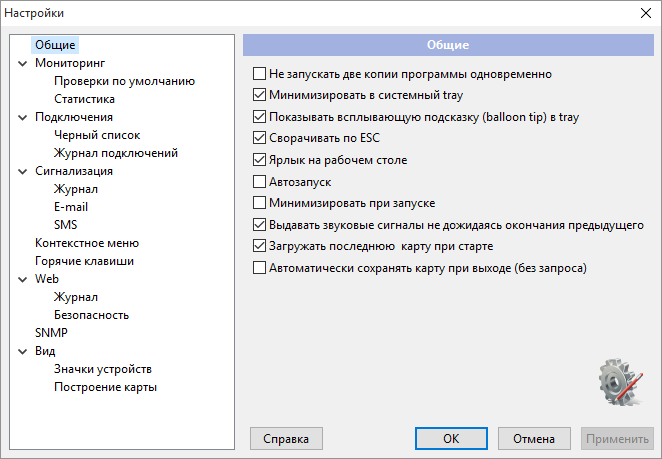
Task: Click the Отмена button
Action: (534, 439)
